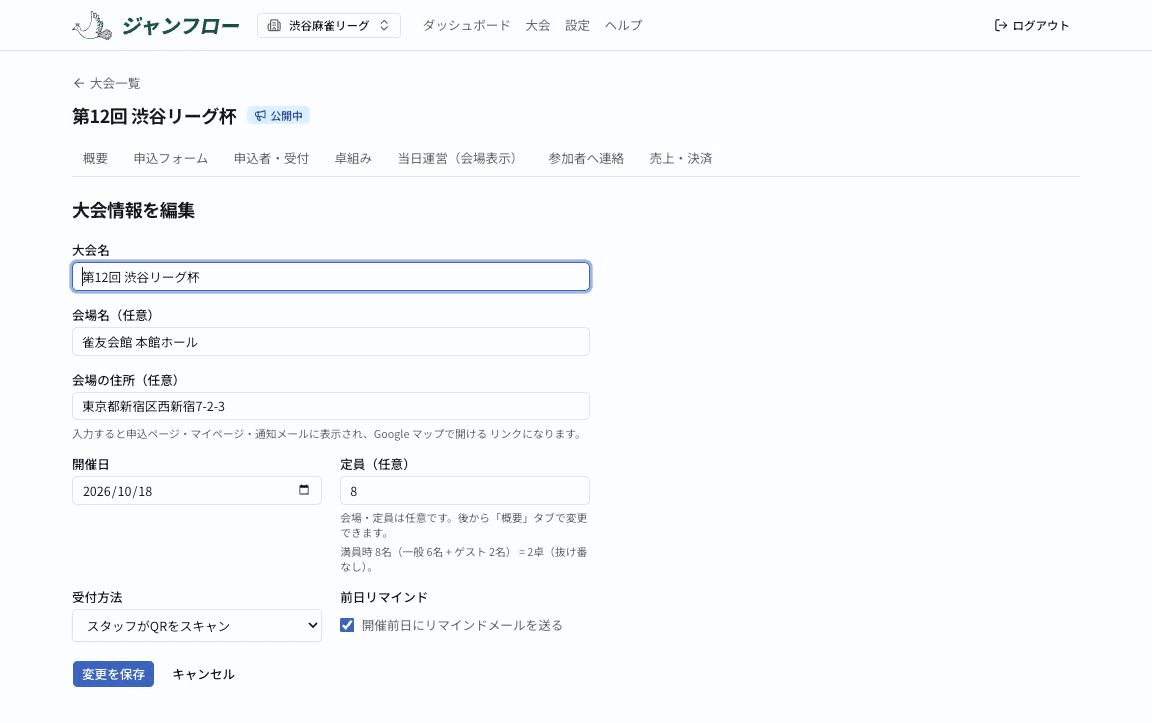This screenshot has height=723, width=1152.
Task: Click the building icon in league selector
Action: point(274,26)
